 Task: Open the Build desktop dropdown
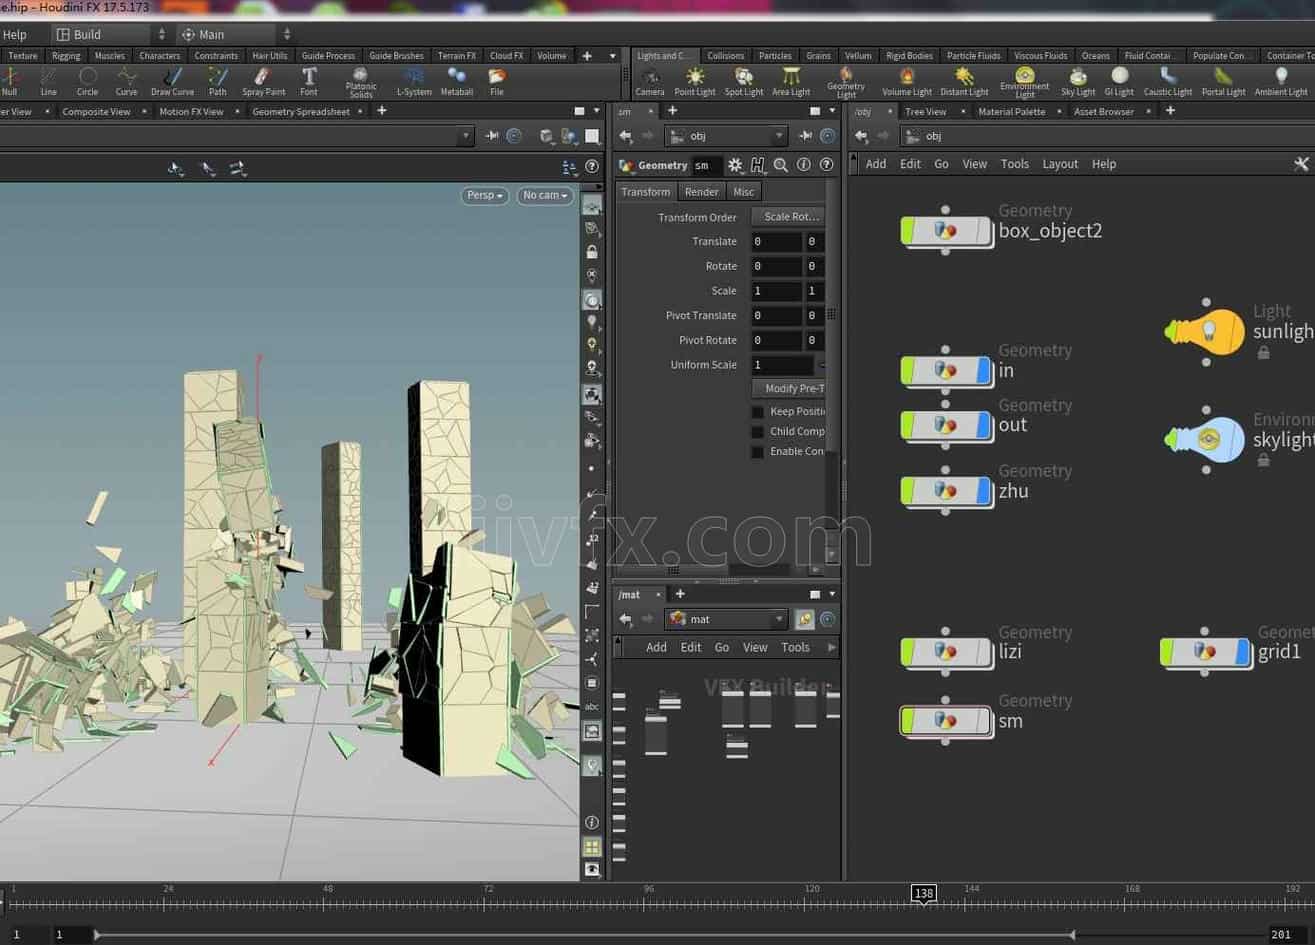pos(109,34)
